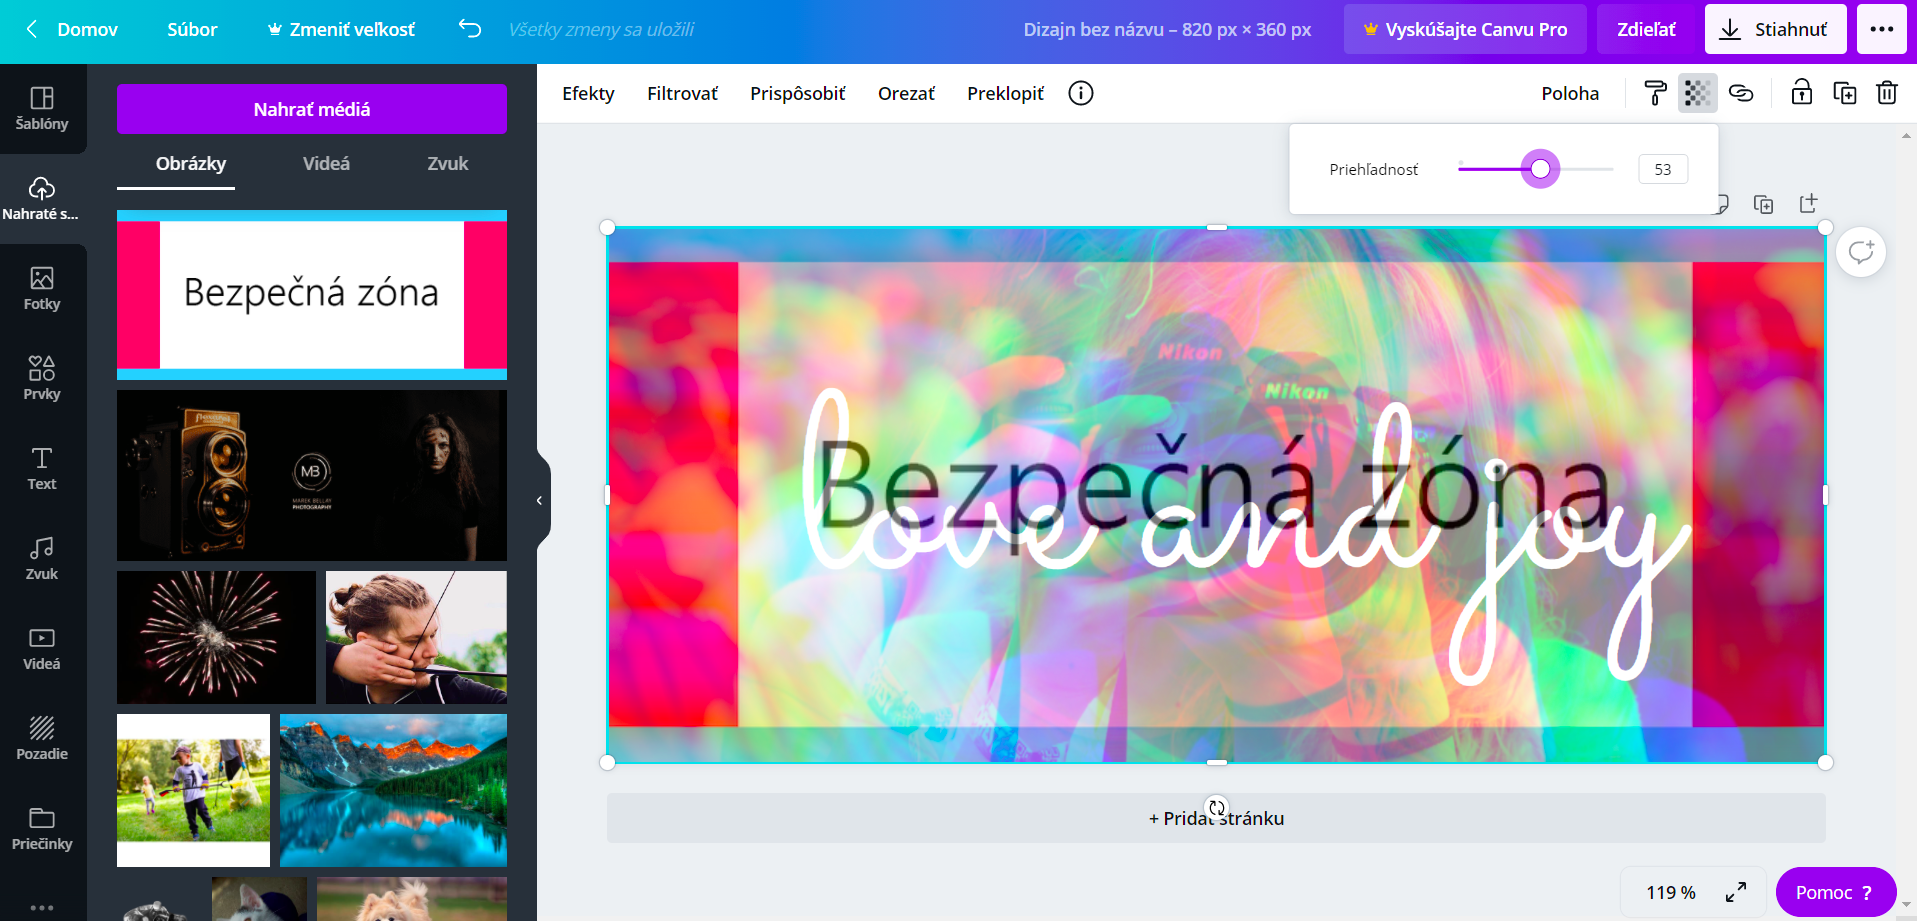
Task: Open the Nahraté súbory uploads panel
Action: (42, 199)
